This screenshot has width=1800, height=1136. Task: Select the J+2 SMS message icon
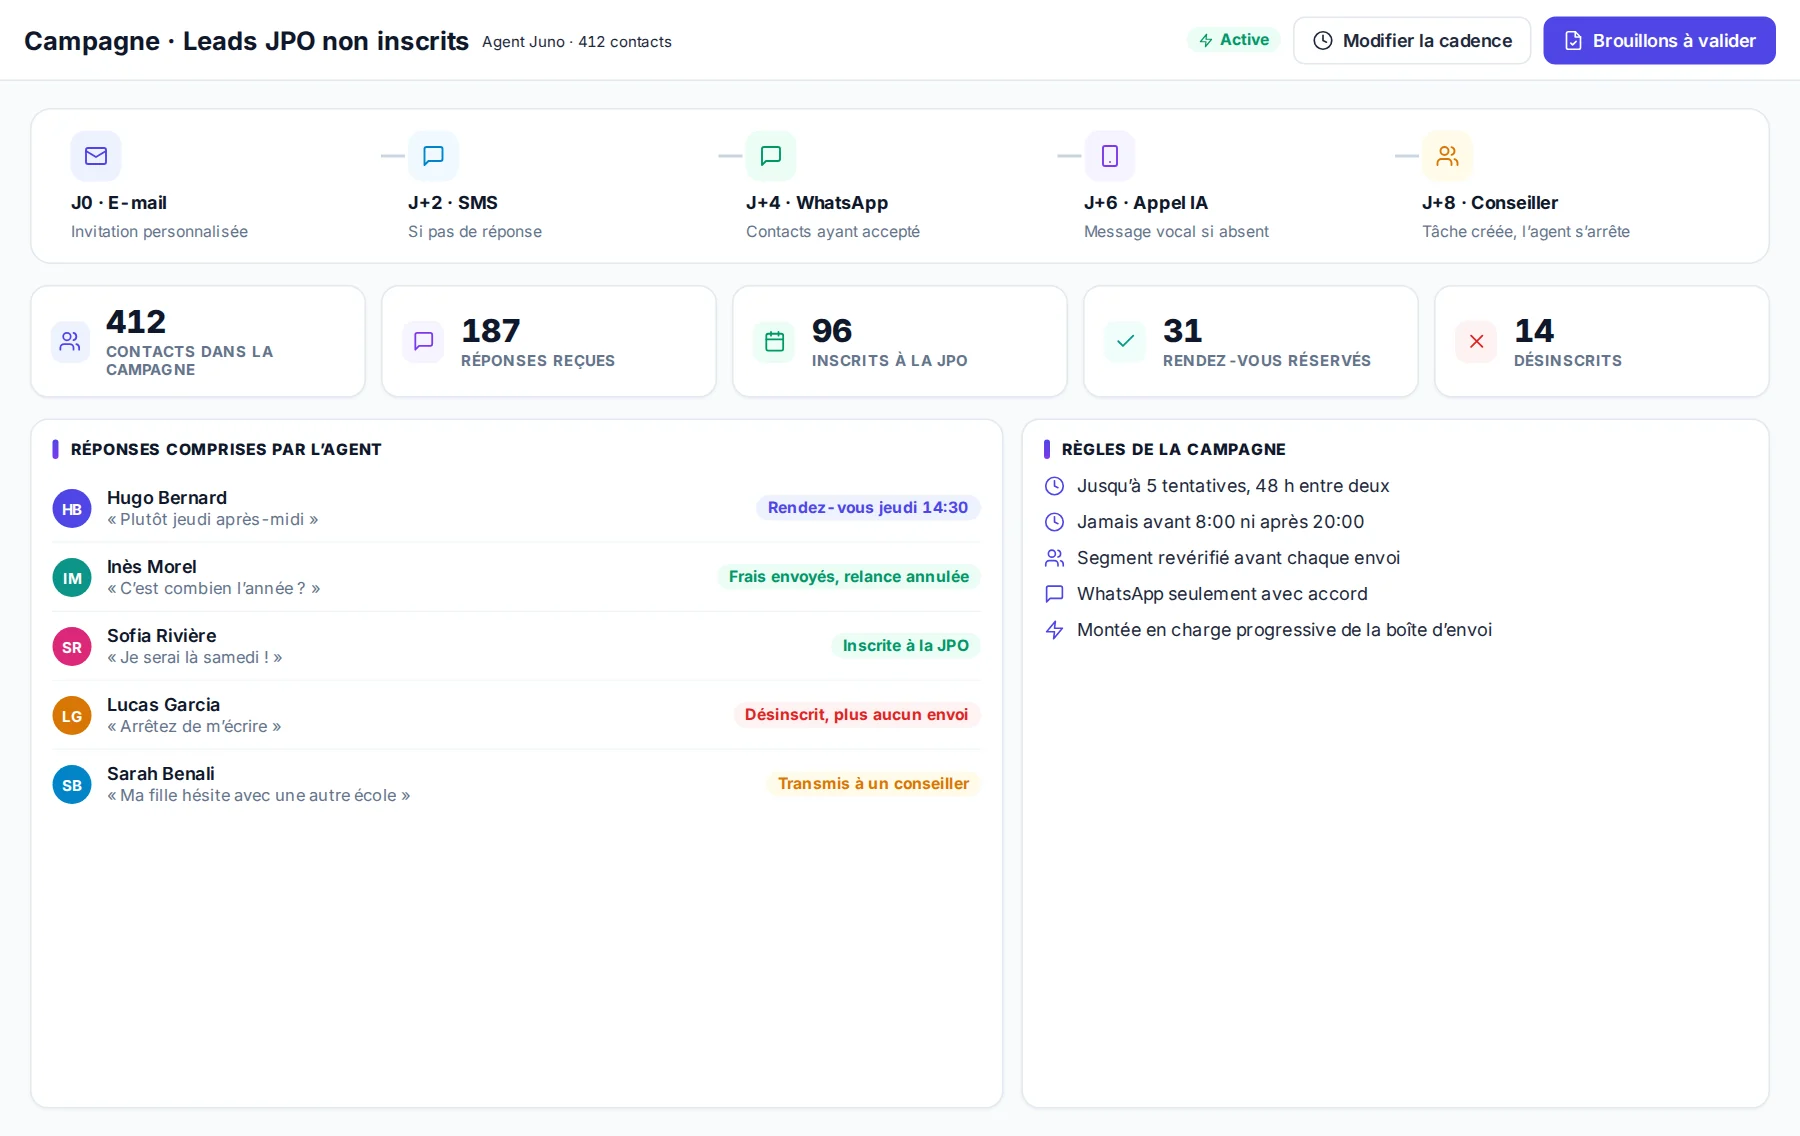pos(433,156)
